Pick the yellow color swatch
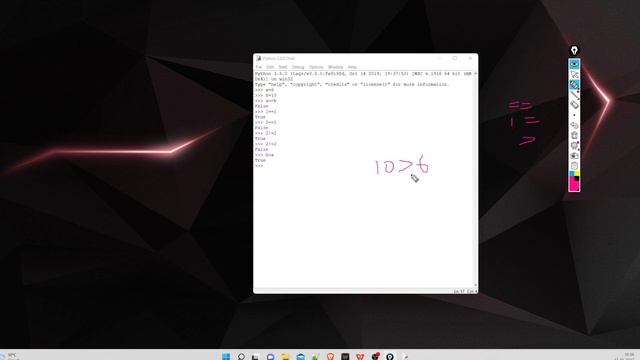Screen dimensions: 640x360 point(577,174)
